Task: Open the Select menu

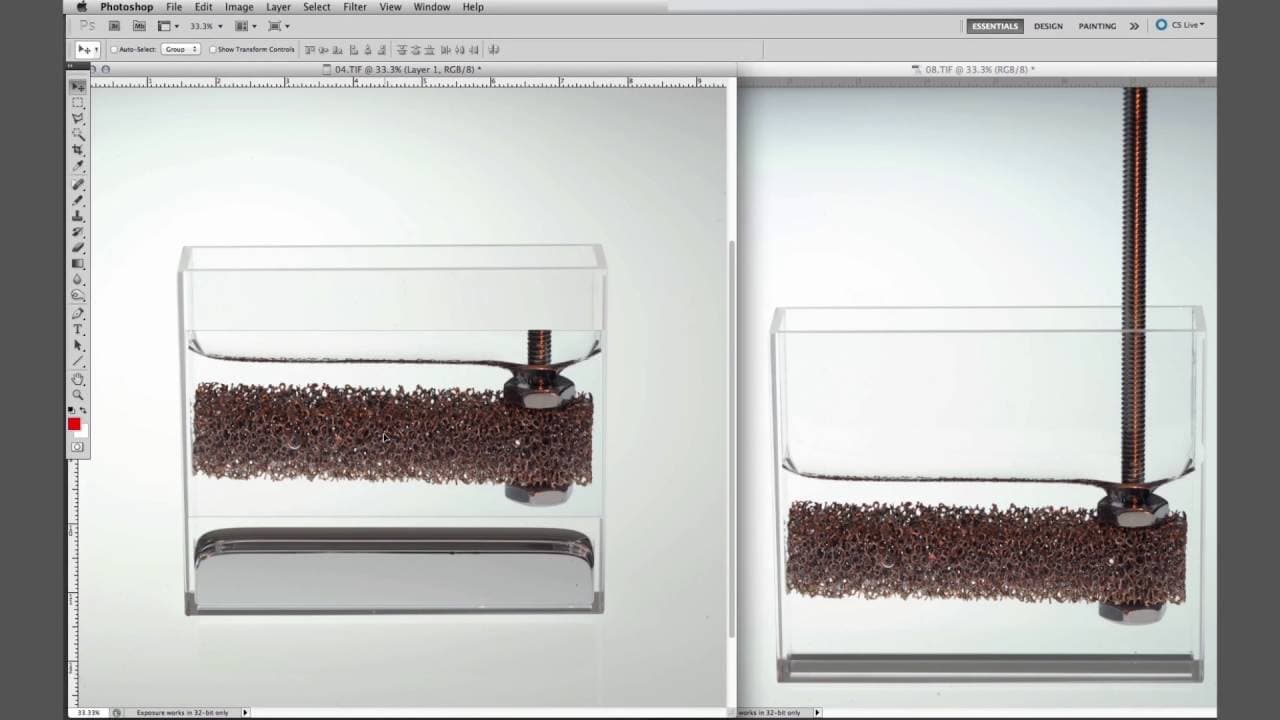Action: coord(317,7)
